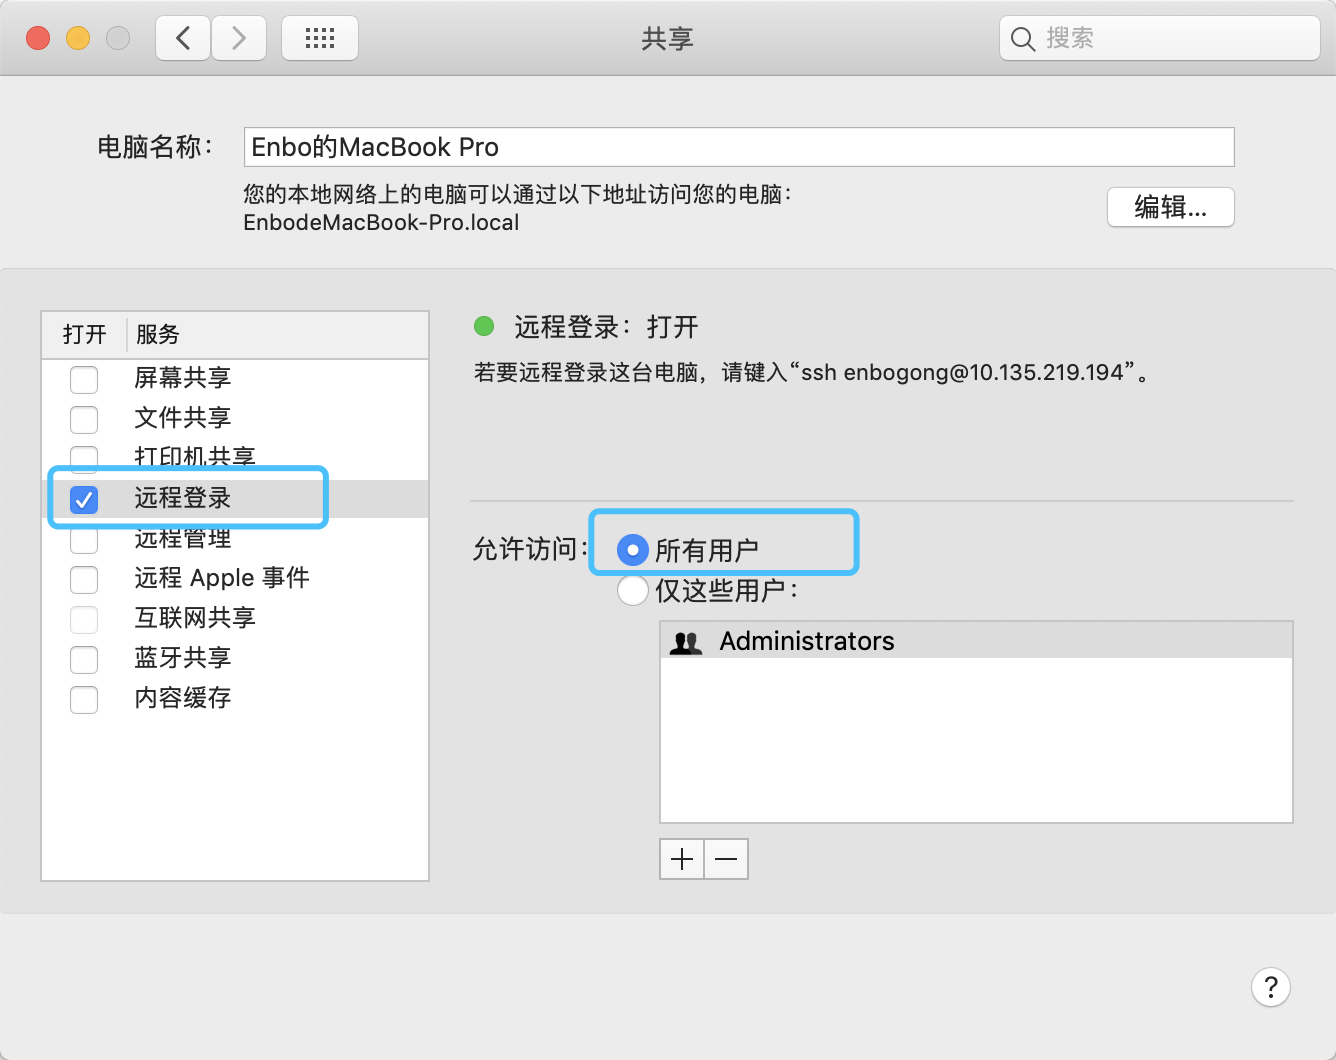Click the ssh enbogong@10.135.219.194 text
The height and width of the screenshot is (1060, 1336).
click(x=963, y=373)
